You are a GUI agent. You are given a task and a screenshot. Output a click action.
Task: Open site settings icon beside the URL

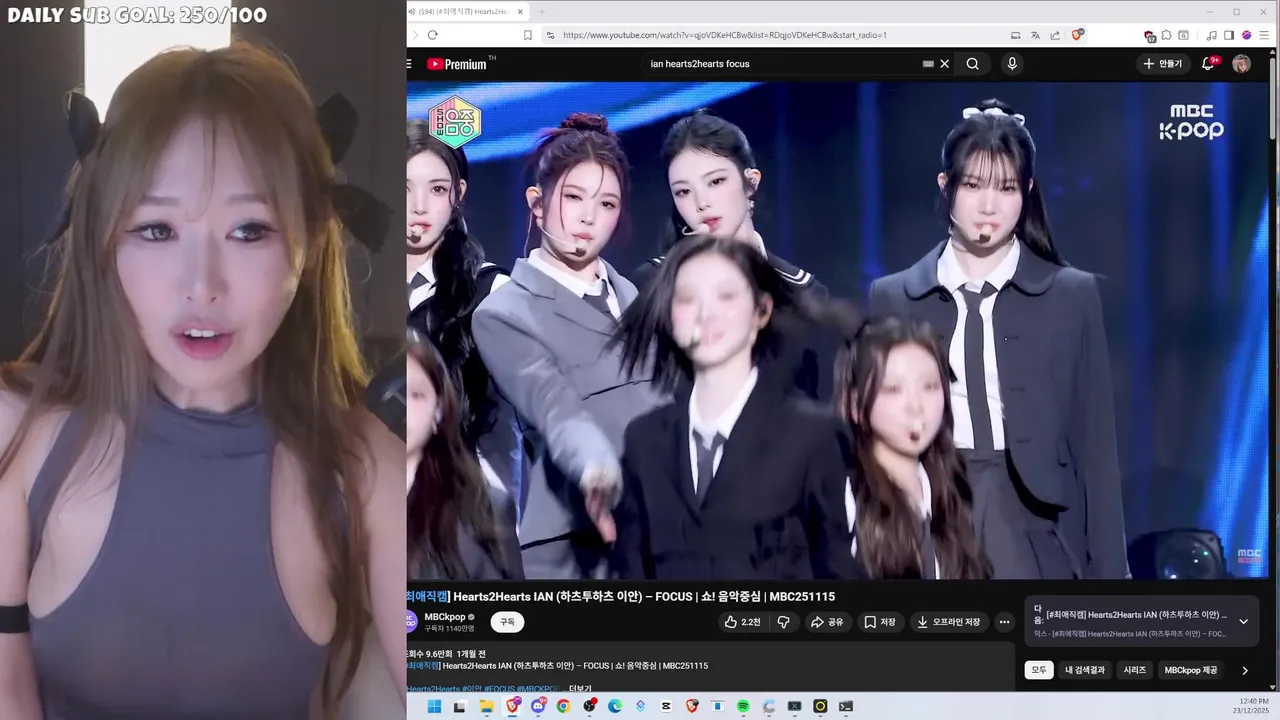tap(550, 35)
